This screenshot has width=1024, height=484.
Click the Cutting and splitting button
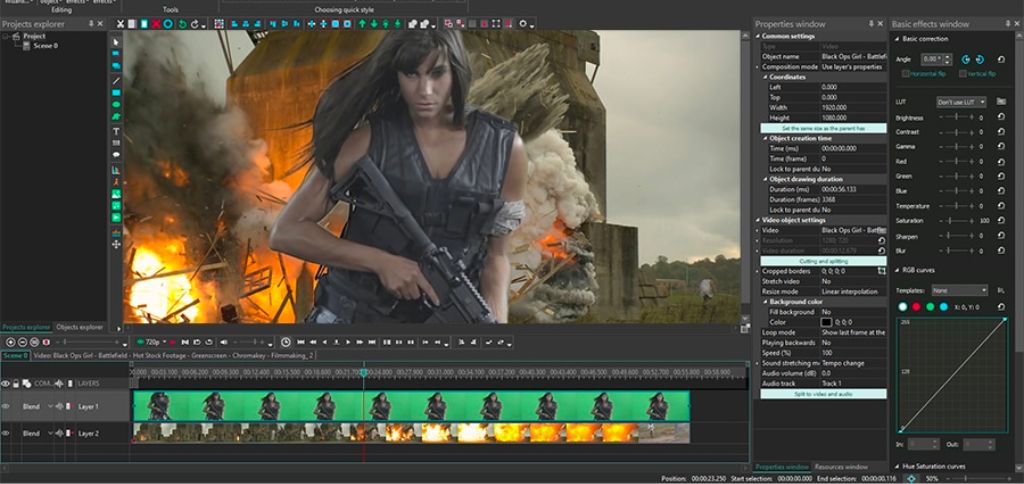pyautogui.click(x=823, y=260)
